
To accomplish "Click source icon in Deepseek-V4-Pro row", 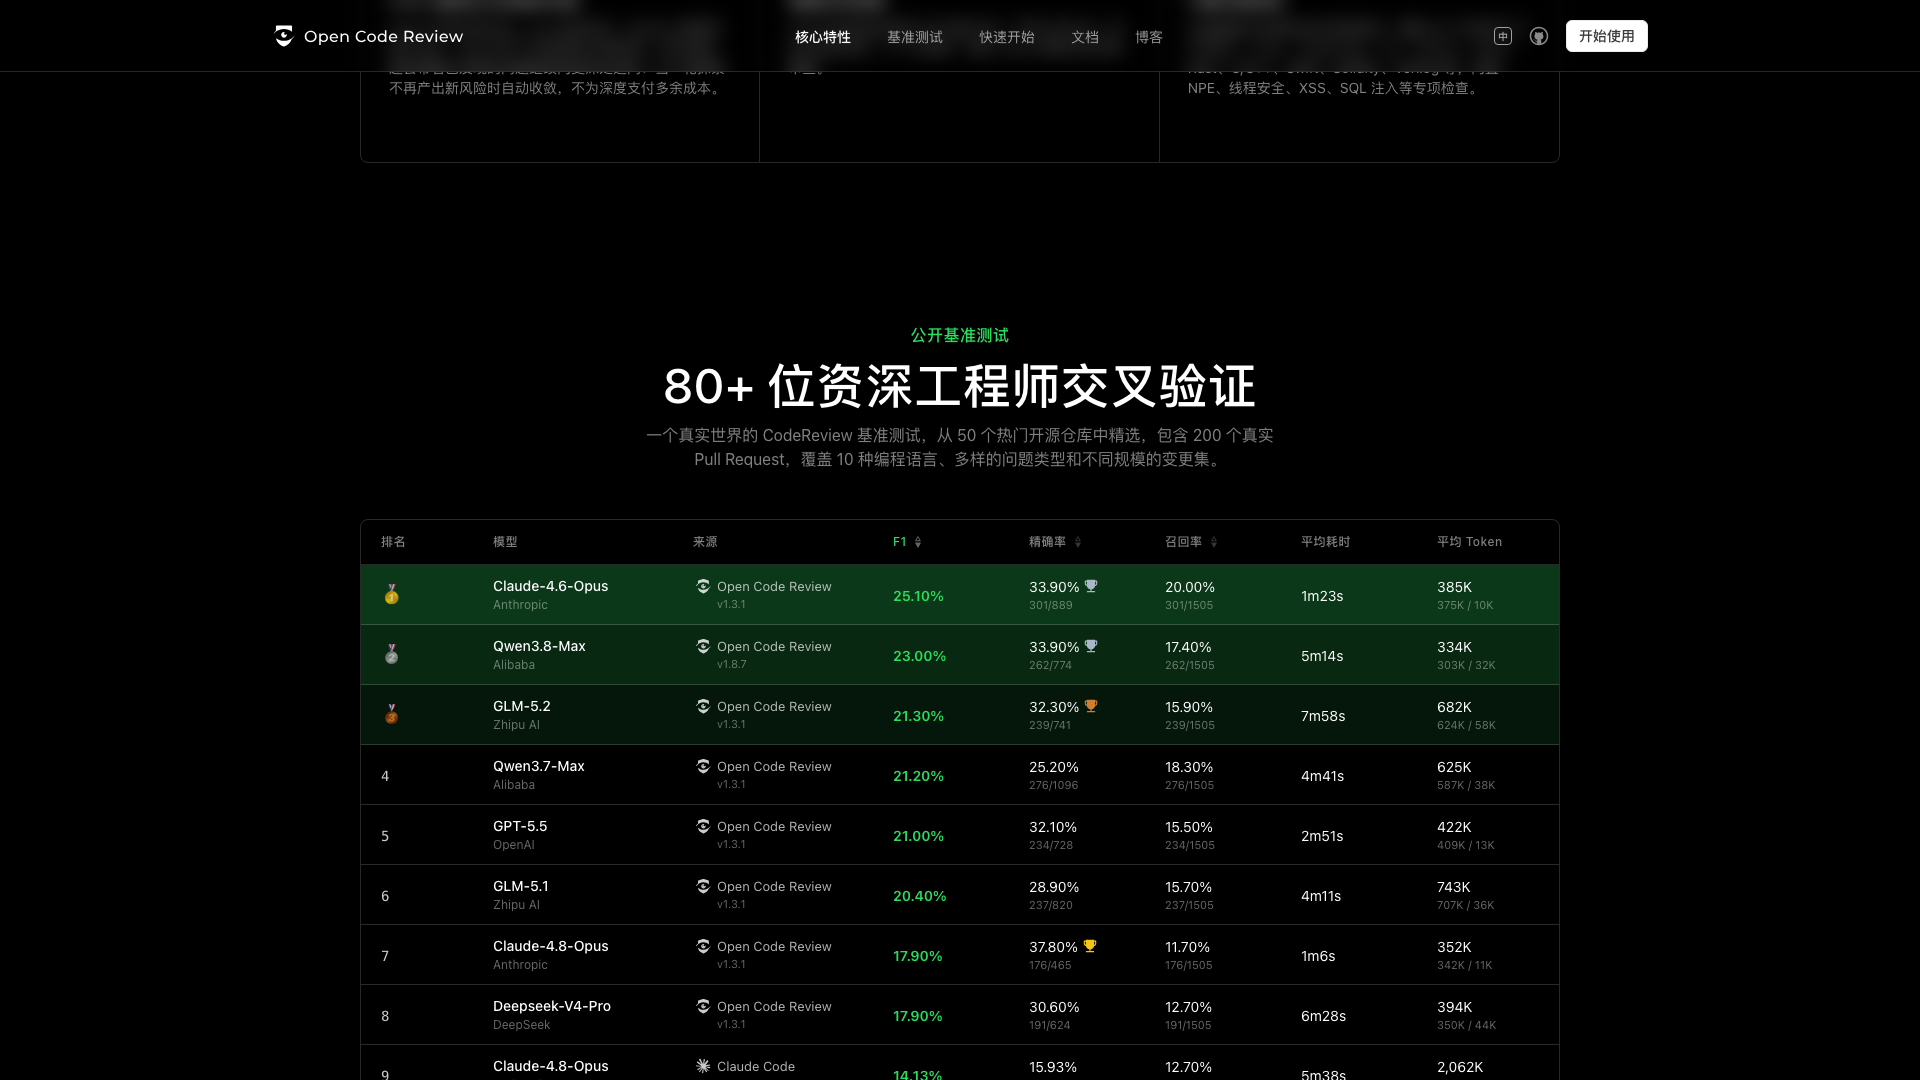I will pyautogui.click(x=703, y=1006).
